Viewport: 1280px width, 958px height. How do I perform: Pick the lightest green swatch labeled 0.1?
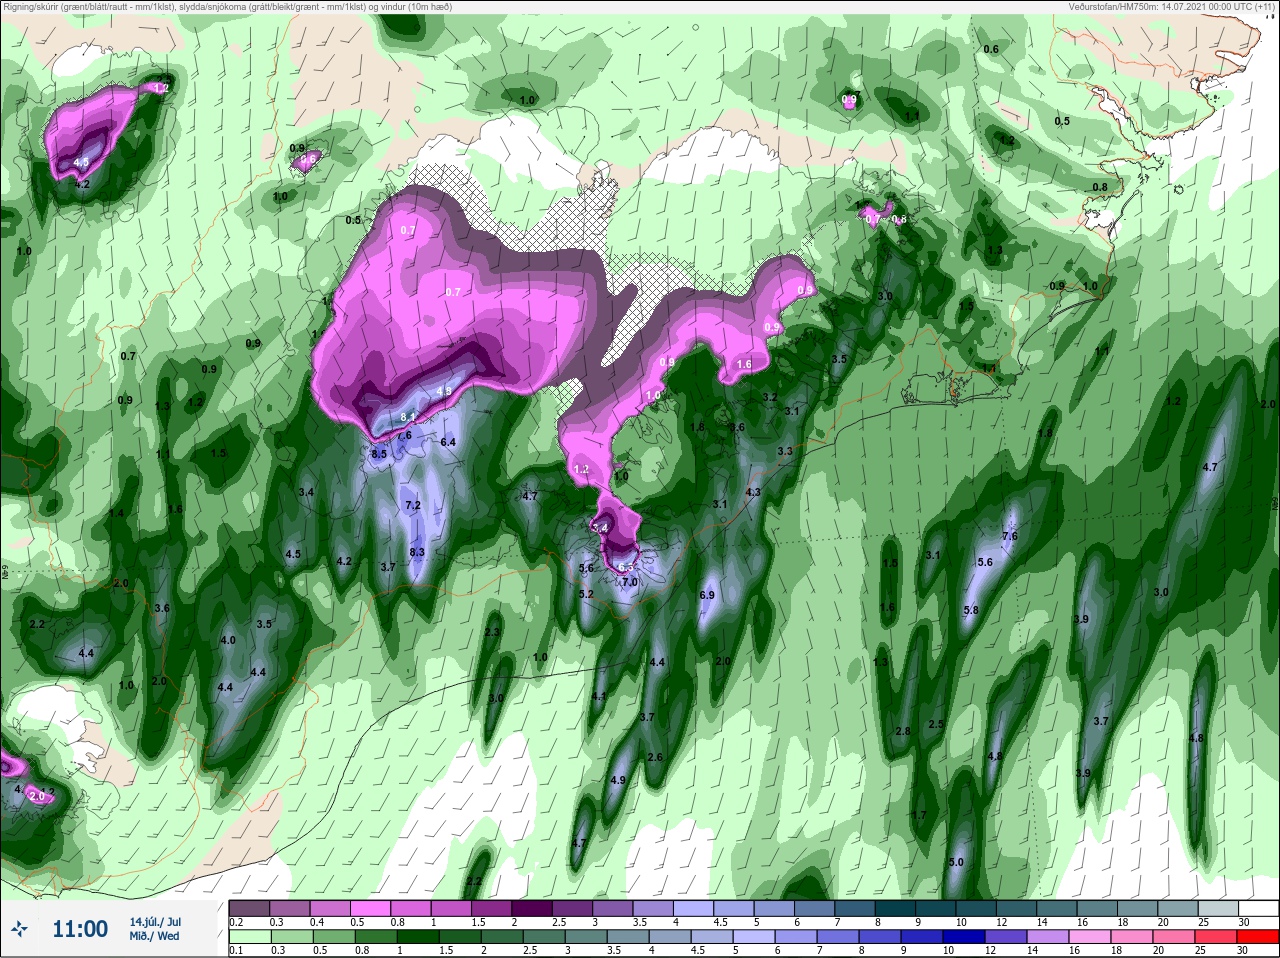click(x=249, y=938)
